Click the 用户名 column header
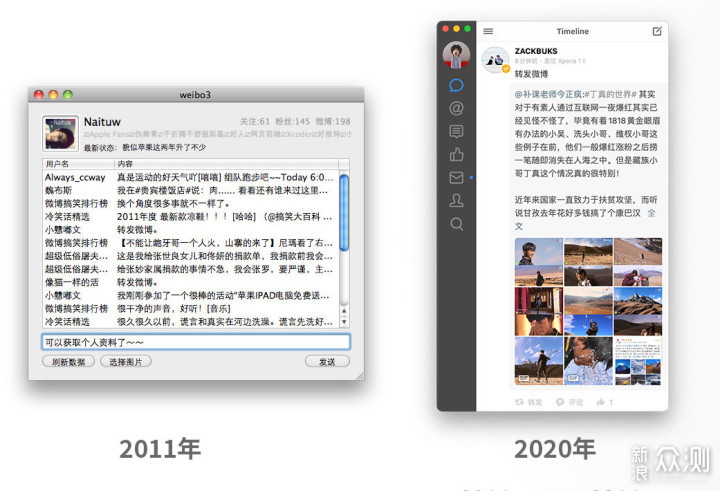Image resolution: width=720 pixels, height=491 pixels. (78, 164)
